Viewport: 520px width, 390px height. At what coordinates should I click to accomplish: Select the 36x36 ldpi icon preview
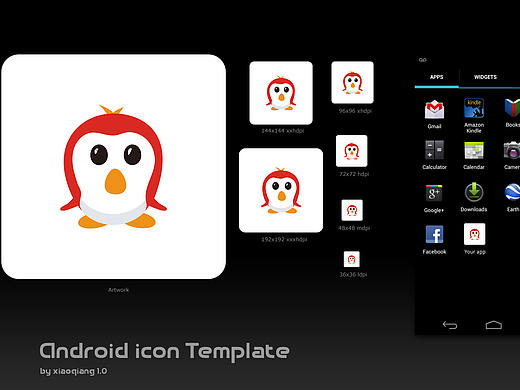click(352, 259)
